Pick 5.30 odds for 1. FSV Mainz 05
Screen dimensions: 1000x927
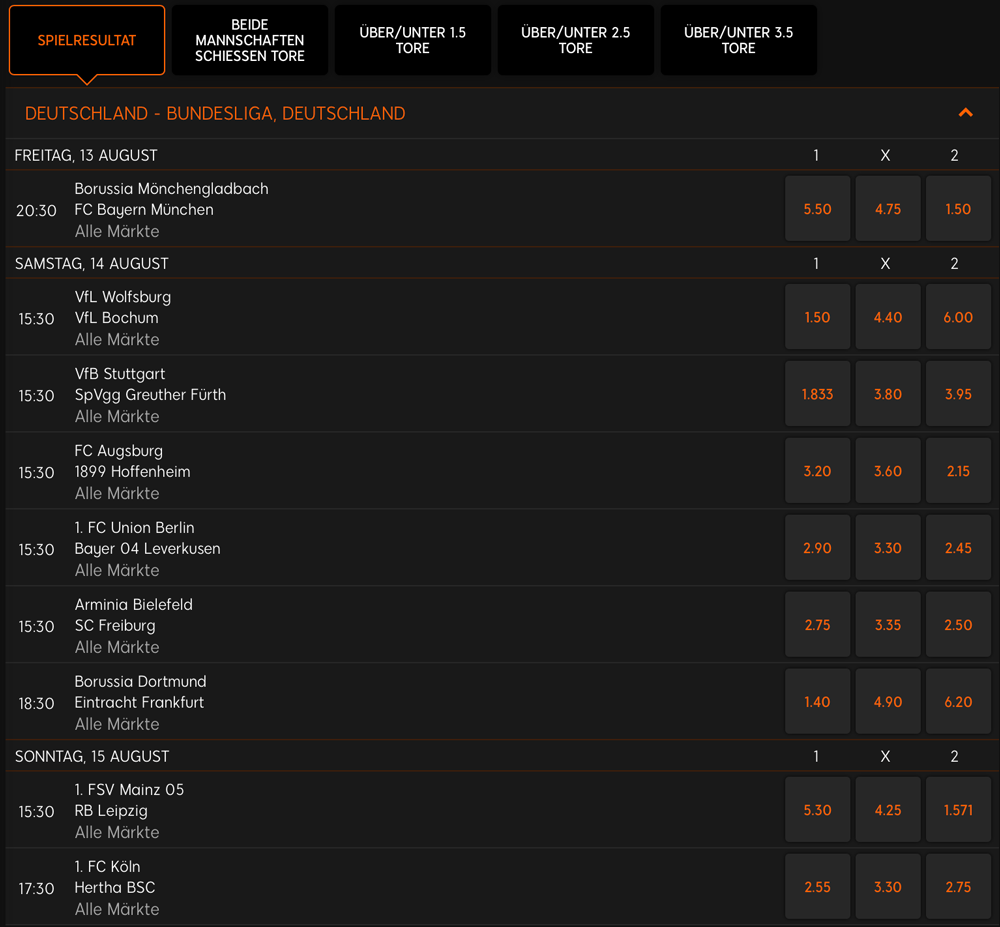pos(818,810)
